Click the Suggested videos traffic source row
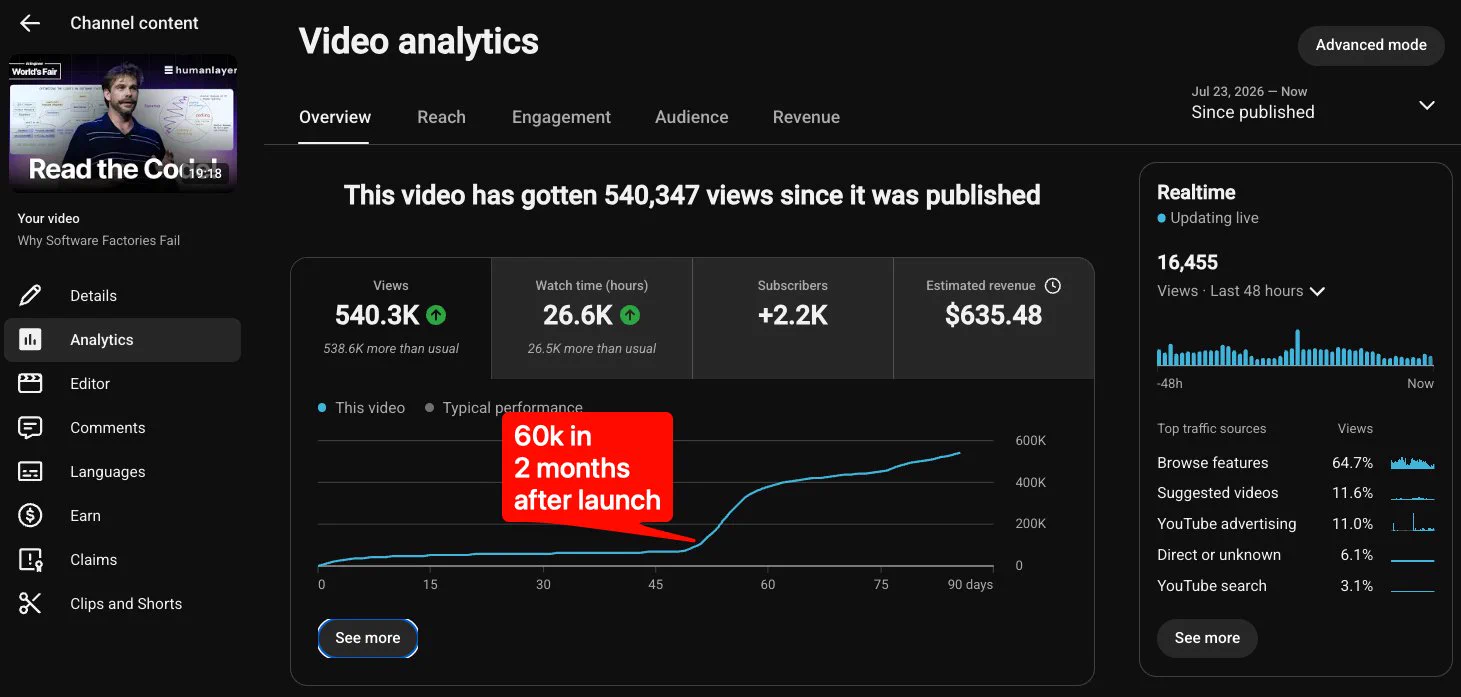The height and width of the screenshot is (697, 1461). coord(1295,493)
